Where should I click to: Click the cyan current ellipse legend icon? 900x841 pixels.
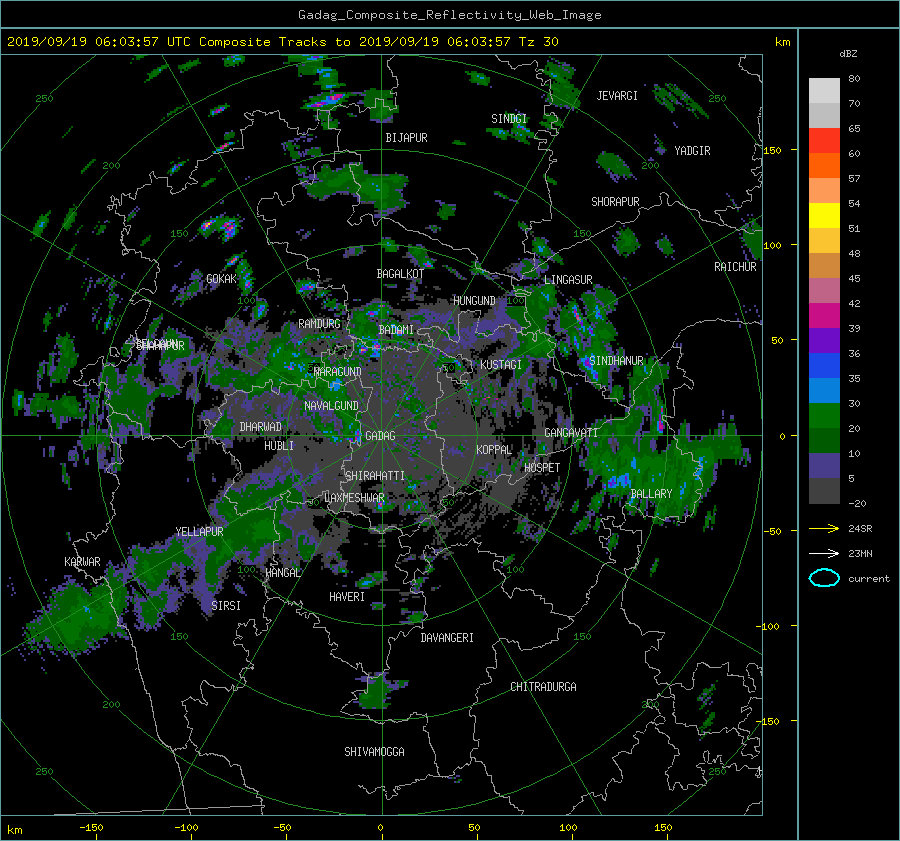point(824,578)
